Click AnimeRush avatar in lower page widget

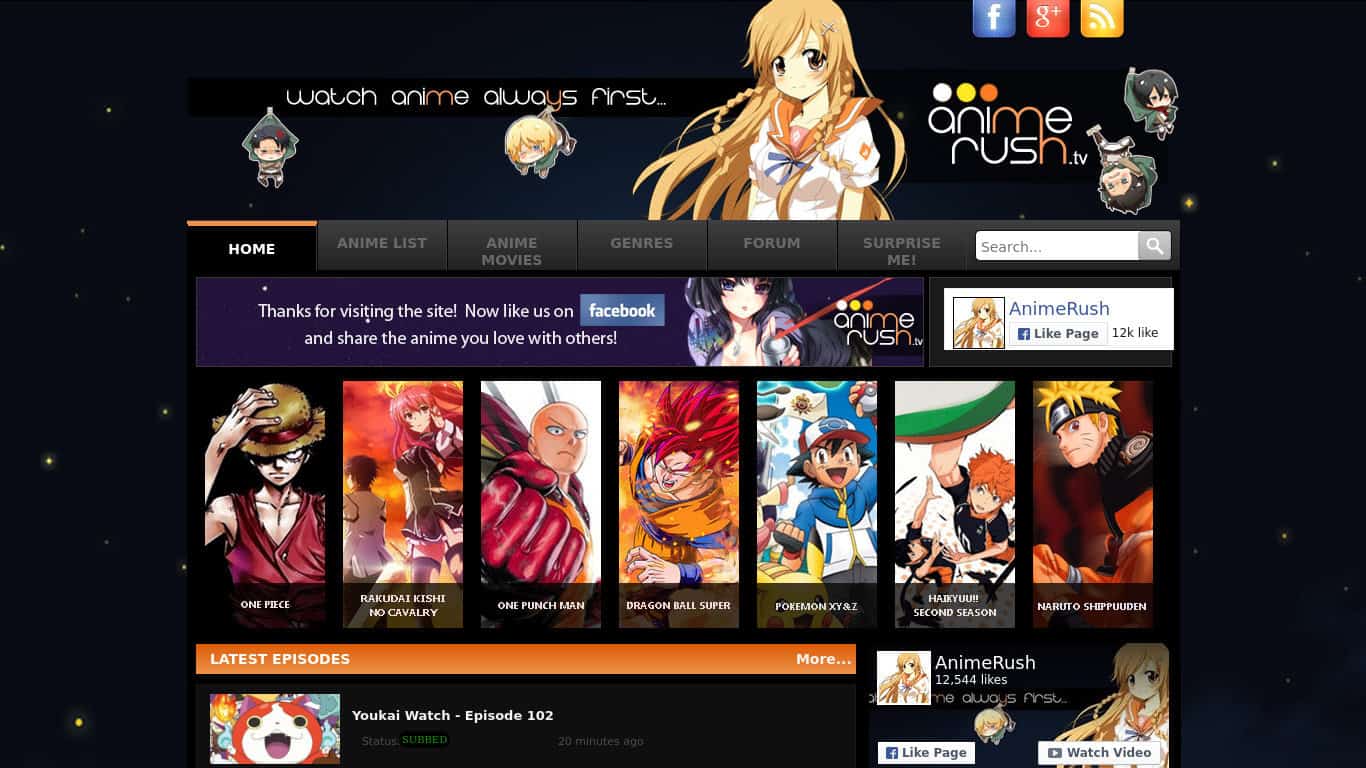[x=904, y=678]
